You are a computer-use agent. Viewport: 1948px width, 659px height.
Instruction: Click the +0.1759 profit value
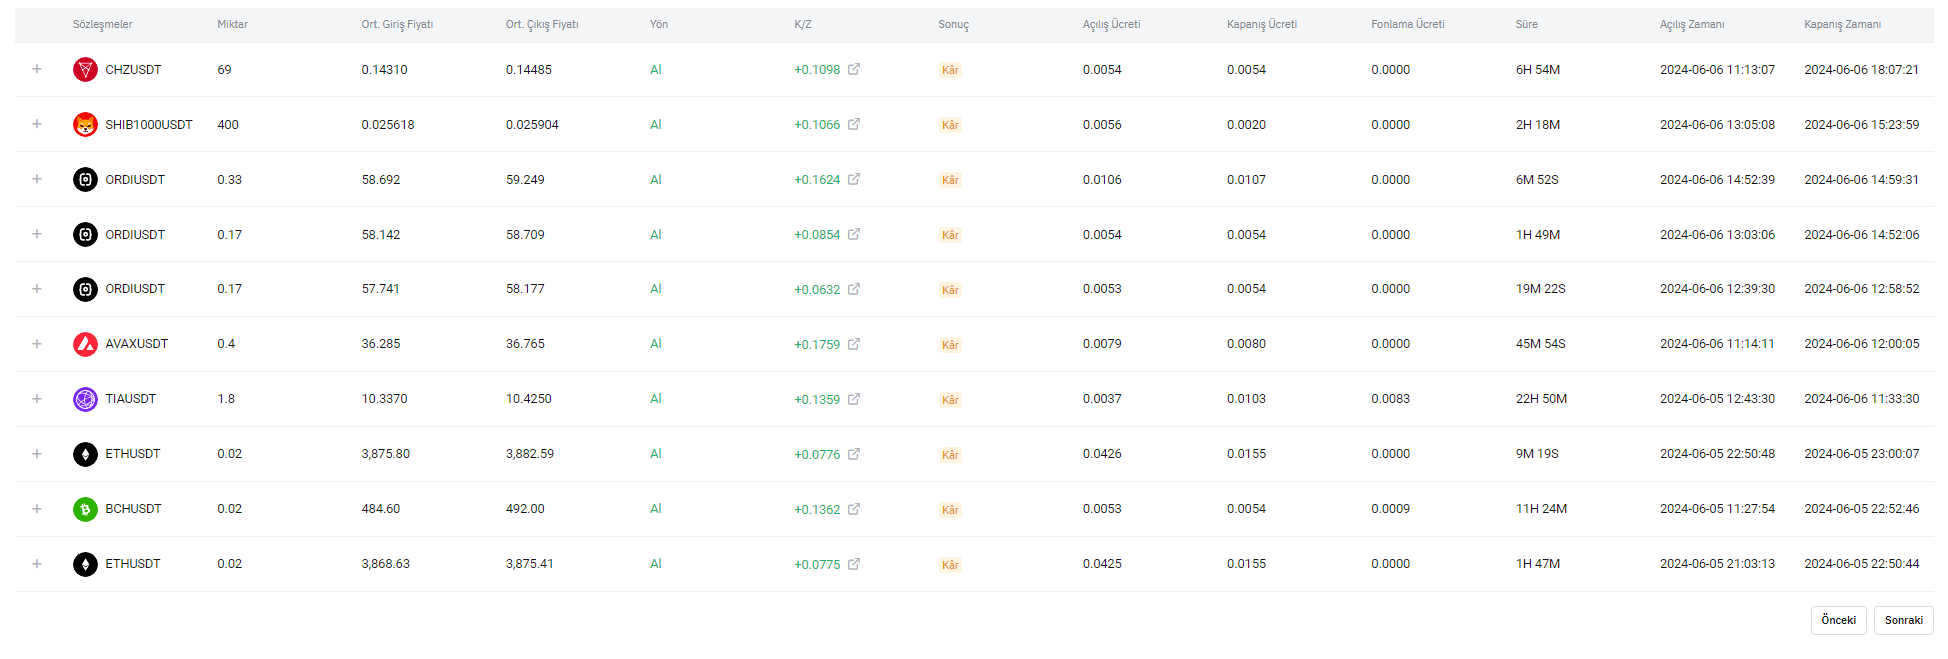pyautogui.click(x=817, y=344)
